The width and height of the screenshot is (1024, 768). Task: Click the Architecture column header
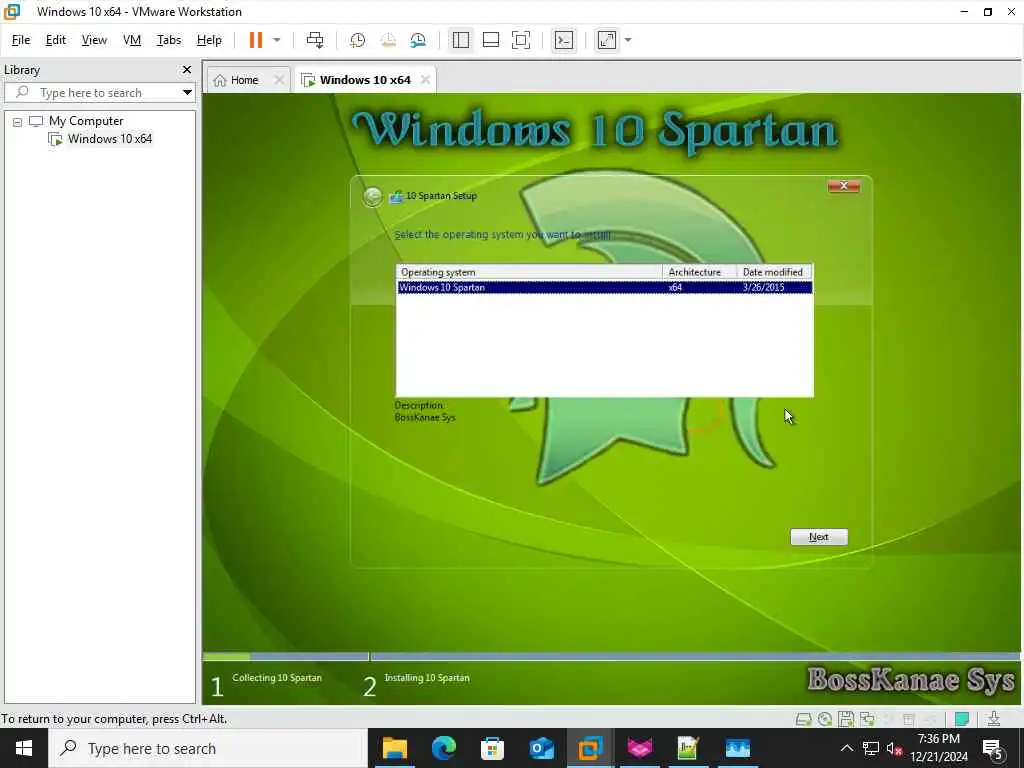tap(699, 272)
